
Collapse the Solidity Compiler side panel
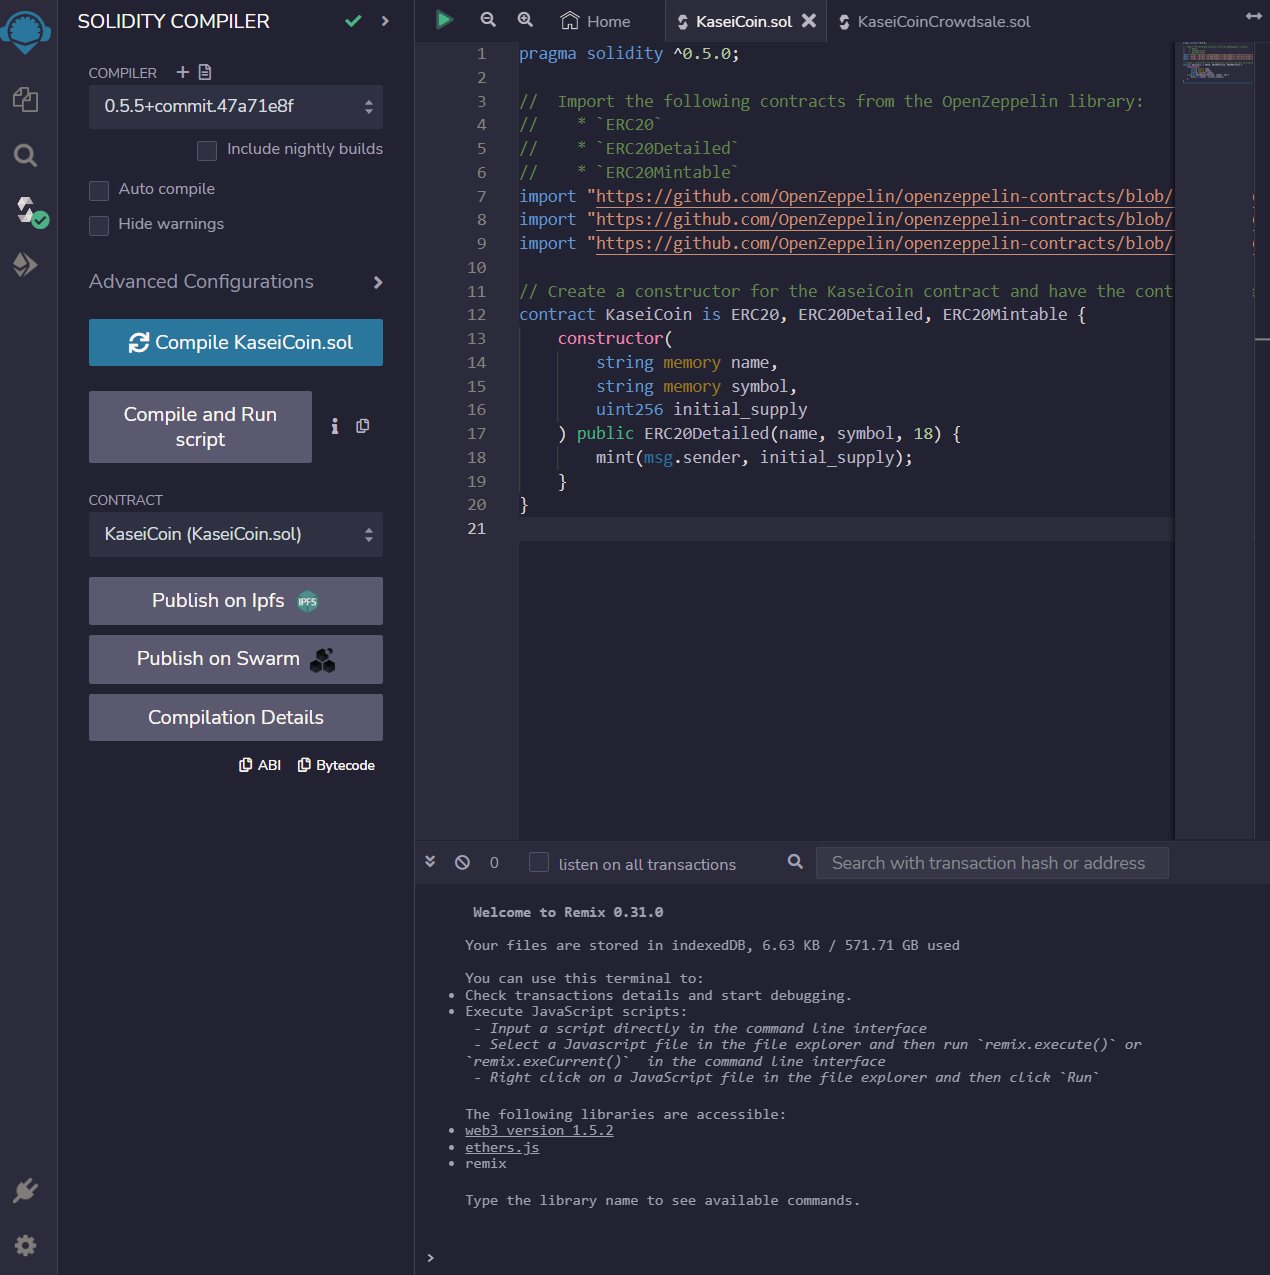385,21
